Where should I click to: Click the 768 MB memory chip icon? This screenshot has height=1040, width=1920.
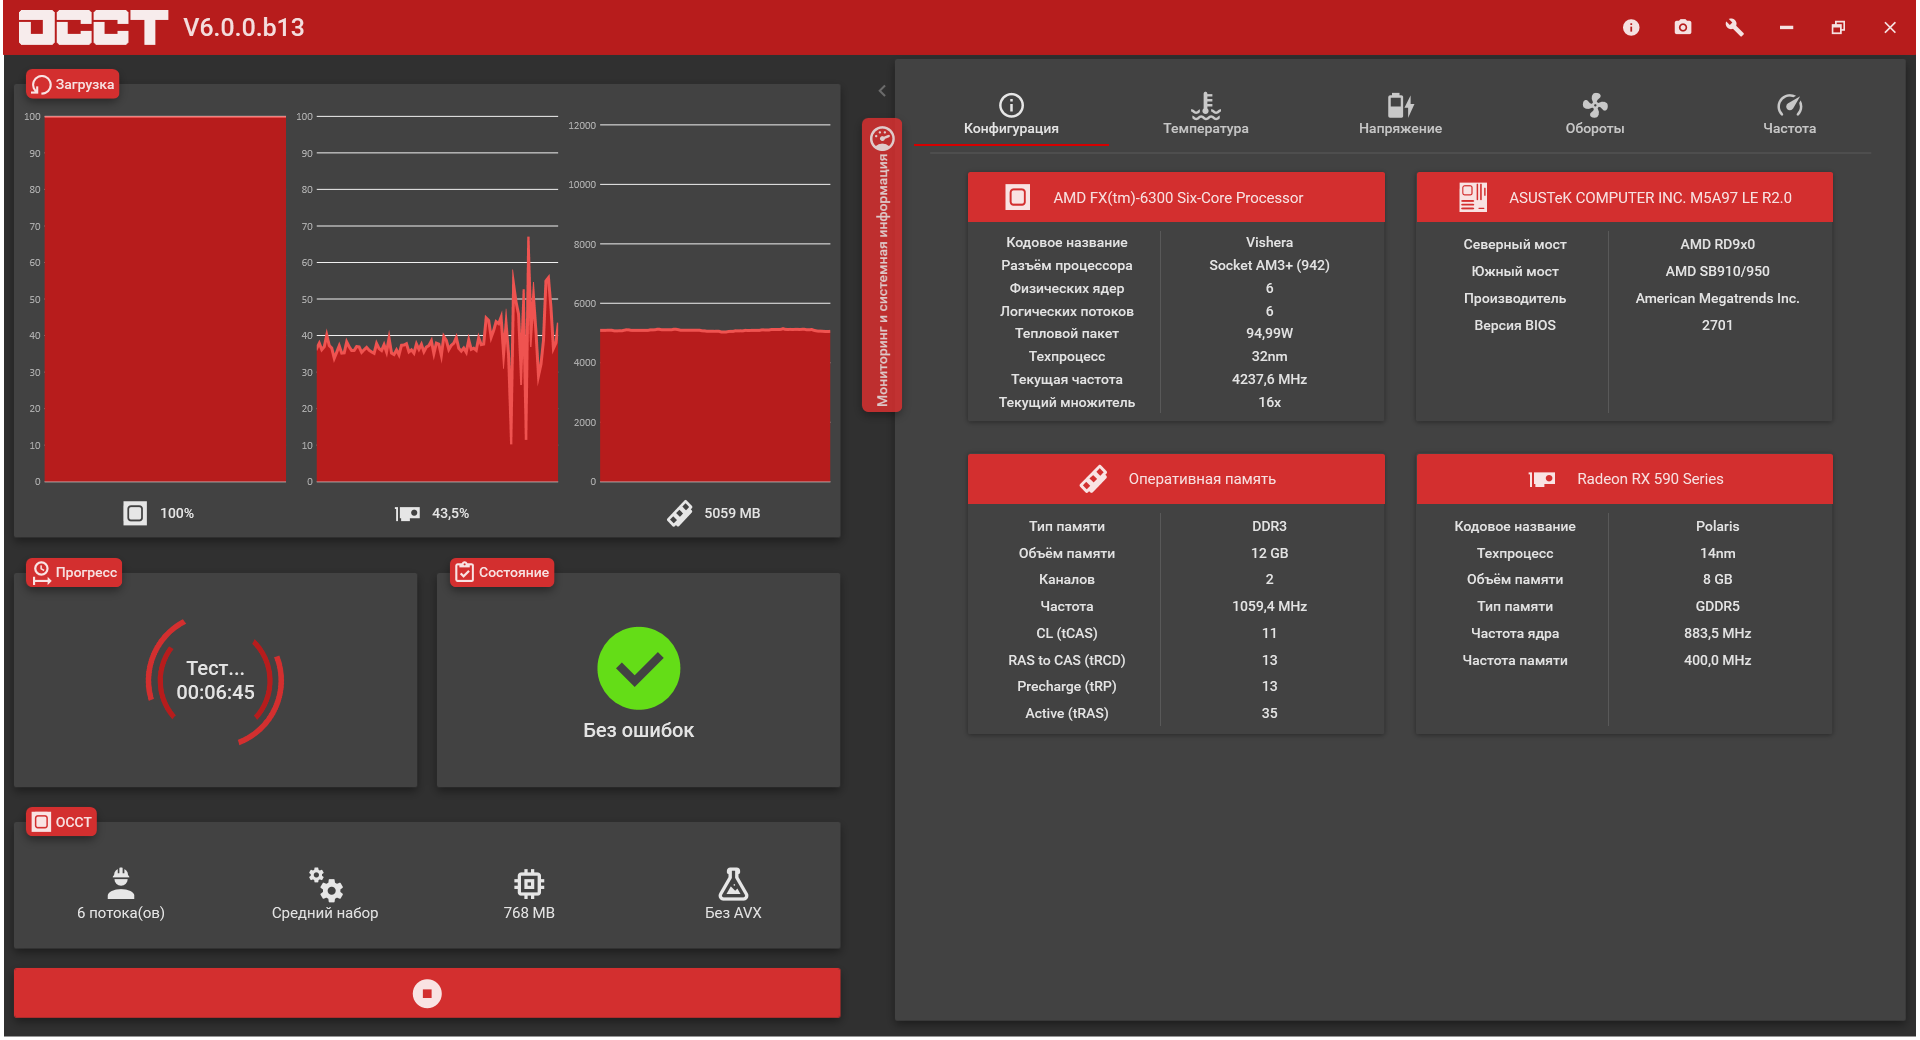pos(529,884)
